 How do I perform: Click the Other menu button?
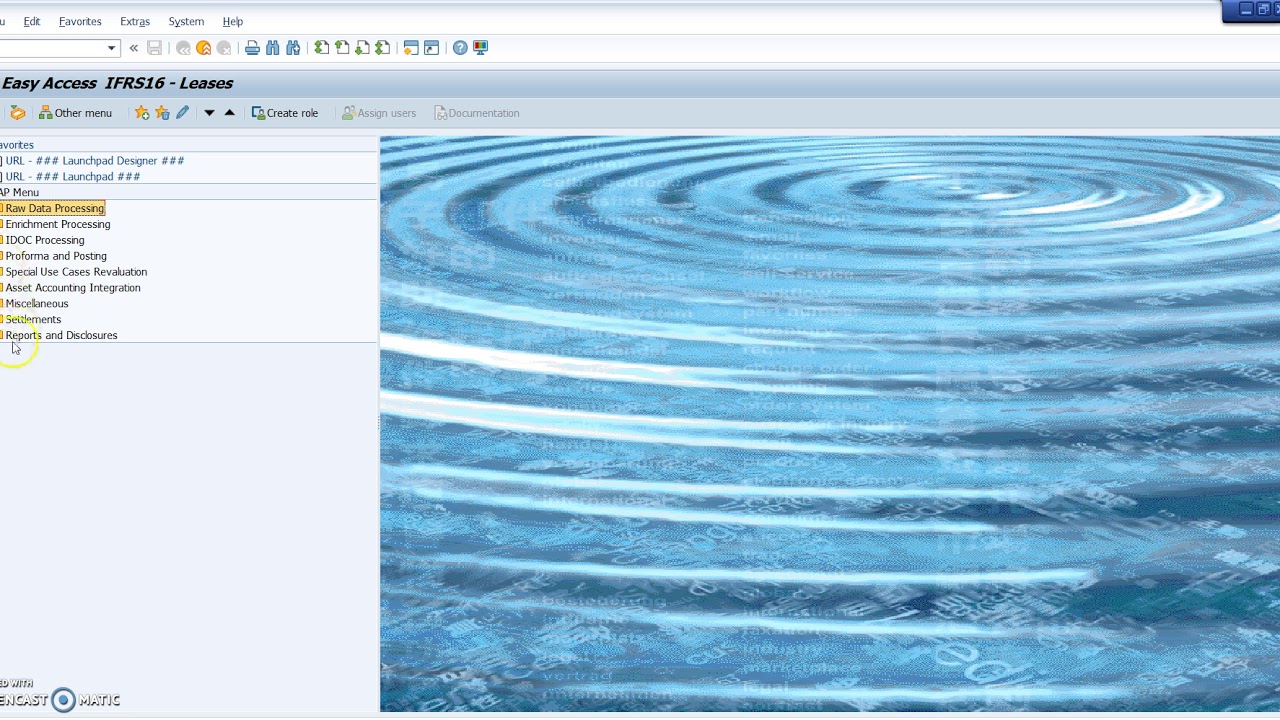click(x=75, y=113)
